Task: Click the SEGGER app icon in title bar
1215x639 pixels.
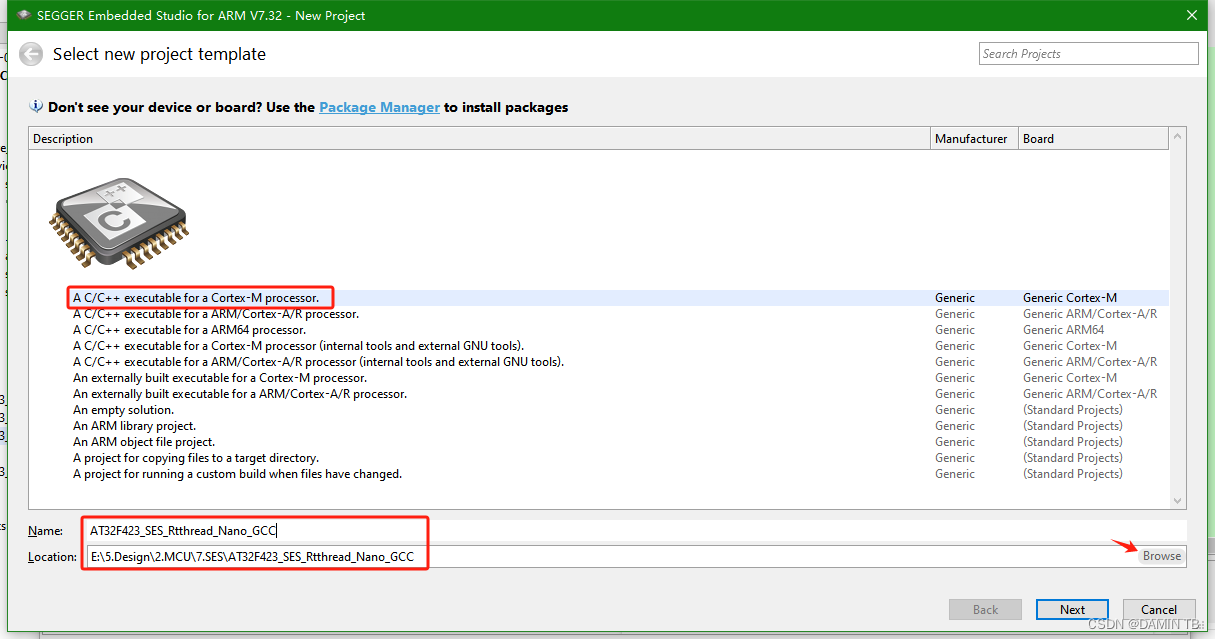Action: 23,15
